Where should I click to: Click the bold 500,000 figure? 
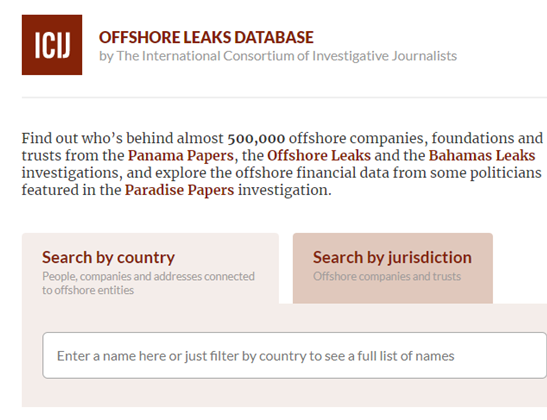pyautogui.click(x=256, y=138)
